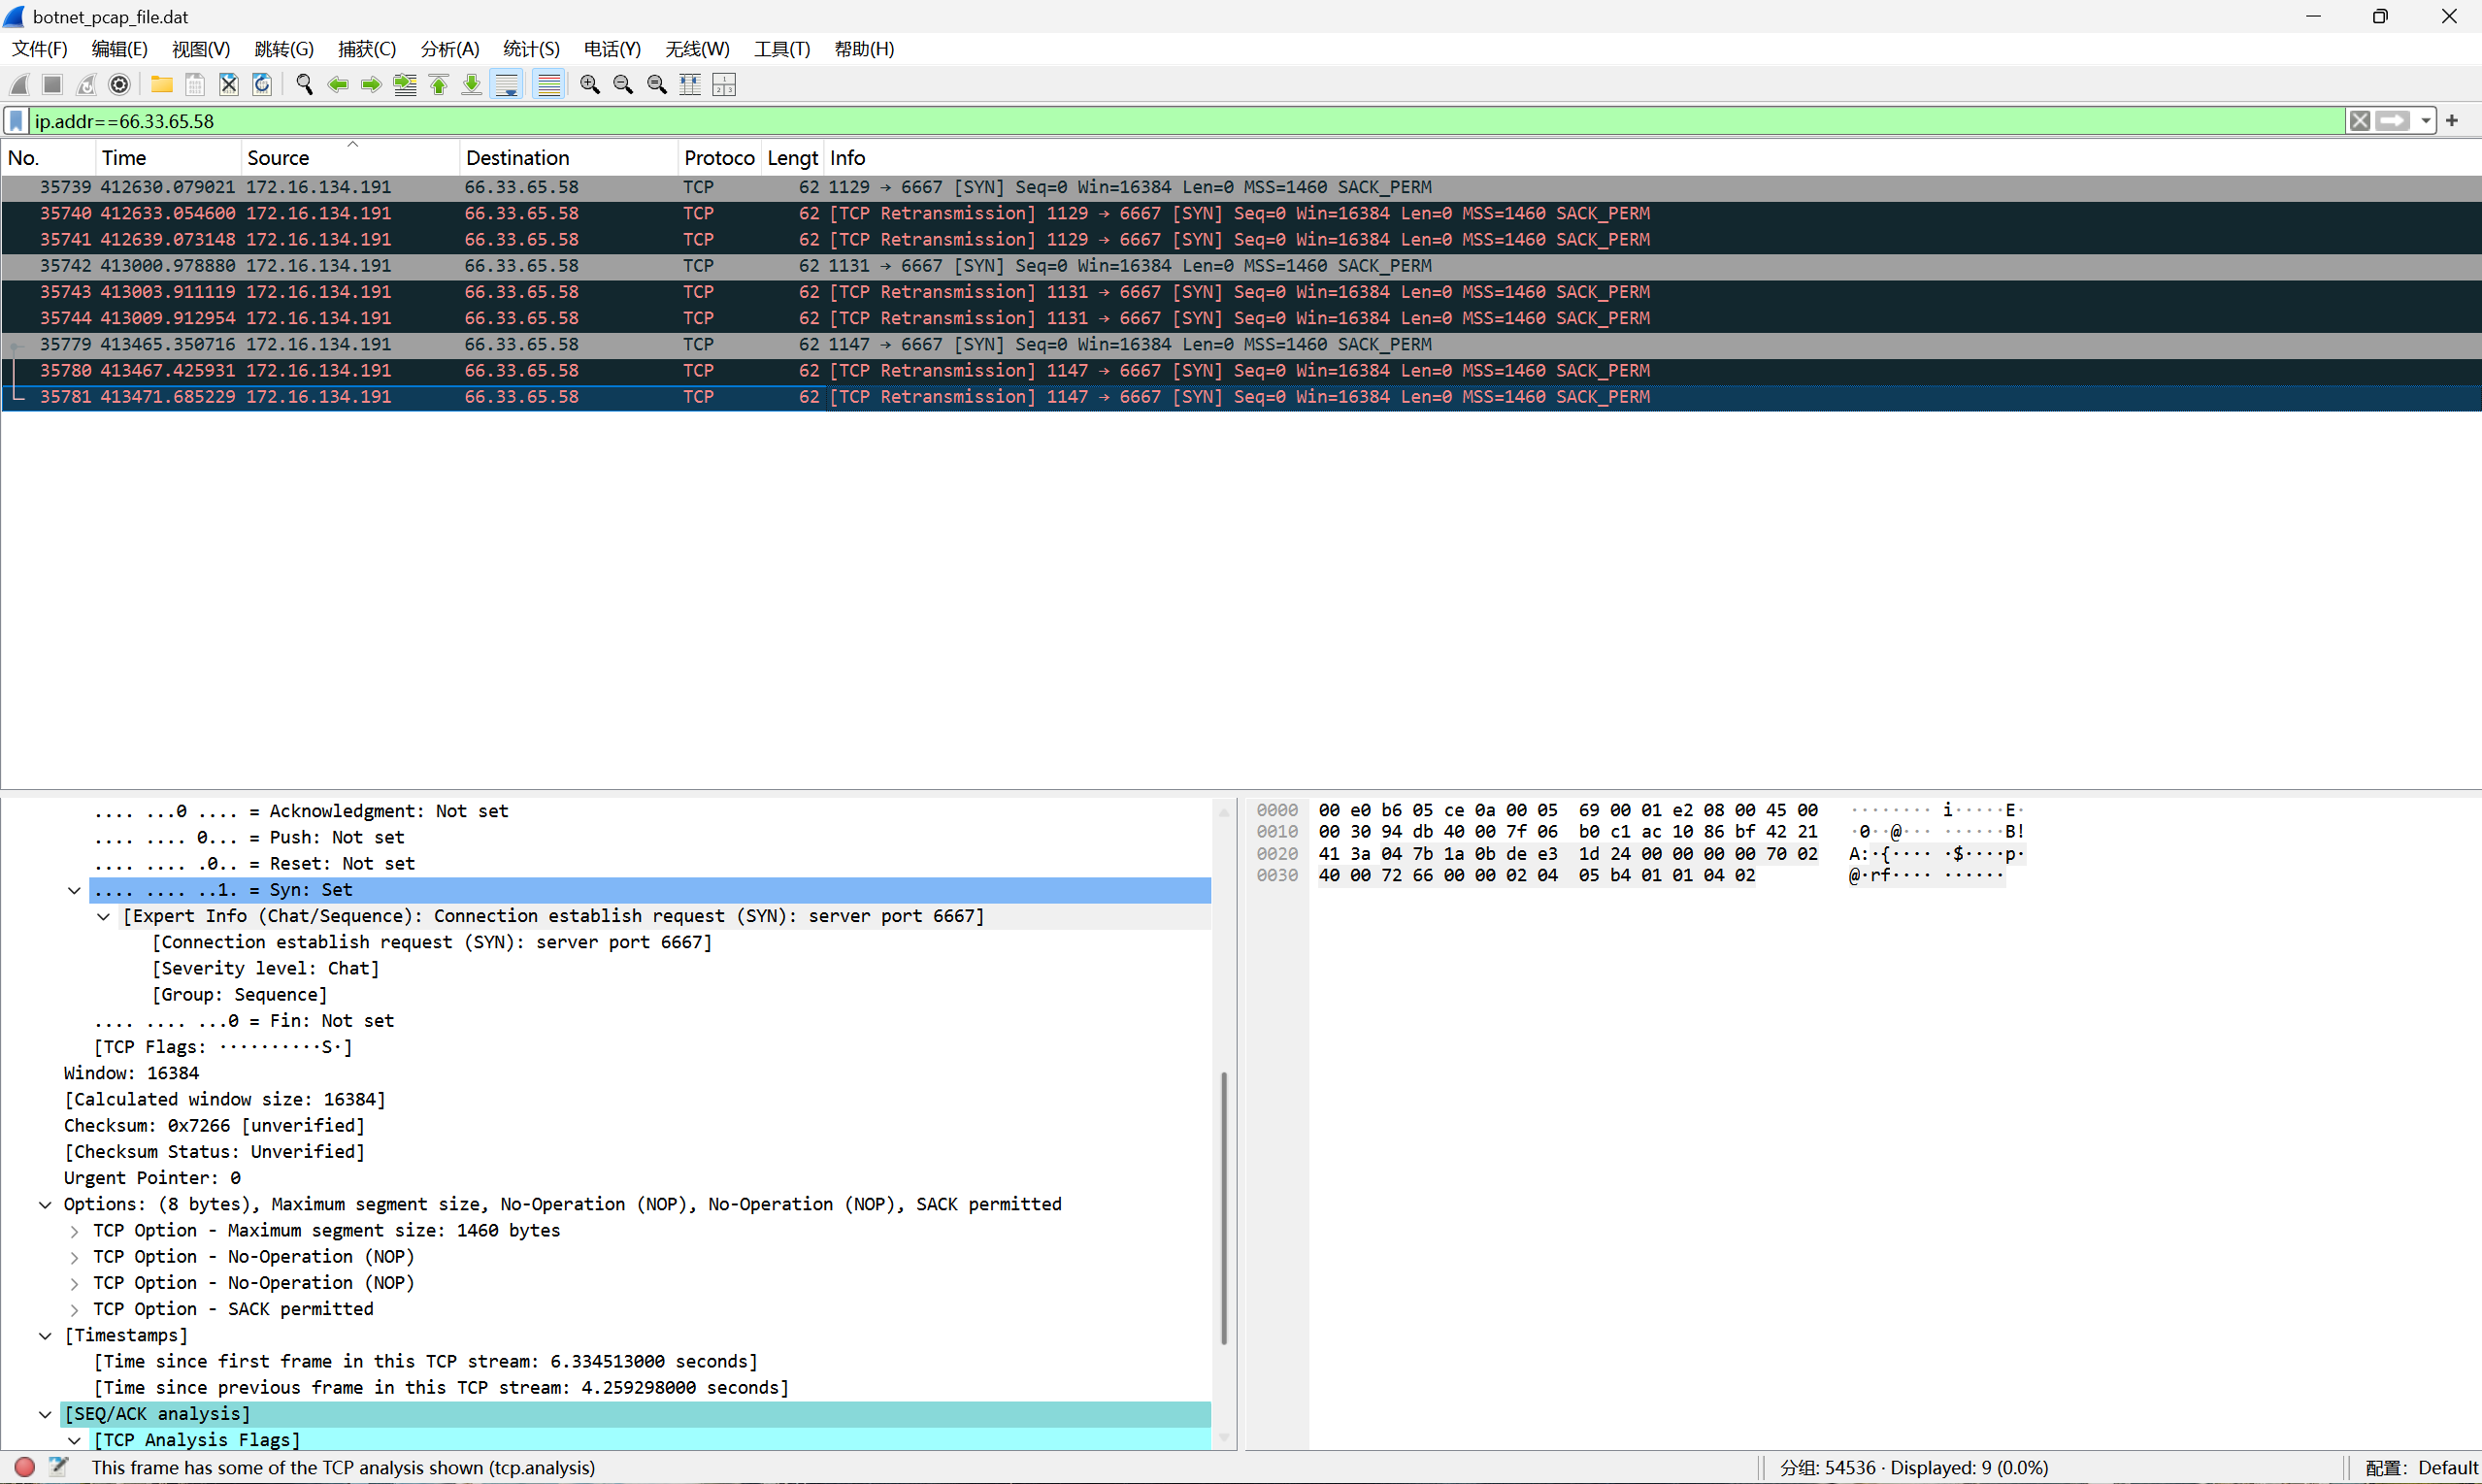Image resolution: width=2482 pixels, height=1484 pixels.
Task: Click the expert information red circle icon
Action: (x=25, y=1467)
